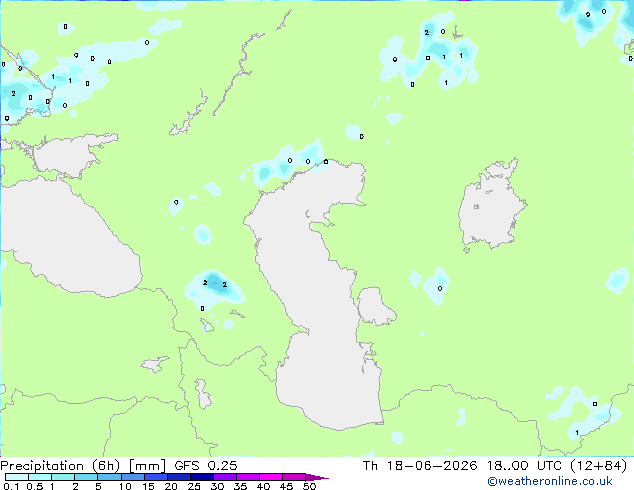Click the 0.1–0.5 mm legend color box
This screenshot has width=634, height=490.
tap(17, 477)
